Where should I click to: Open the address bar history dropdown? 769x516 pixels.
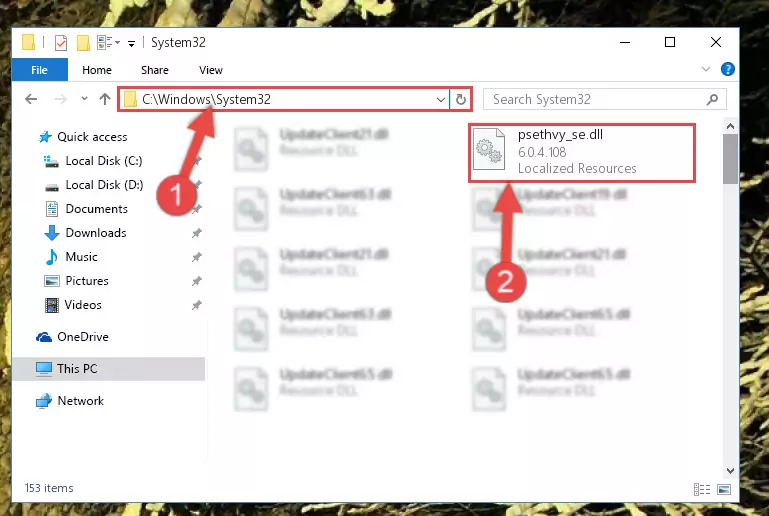(x=440, y=100)
